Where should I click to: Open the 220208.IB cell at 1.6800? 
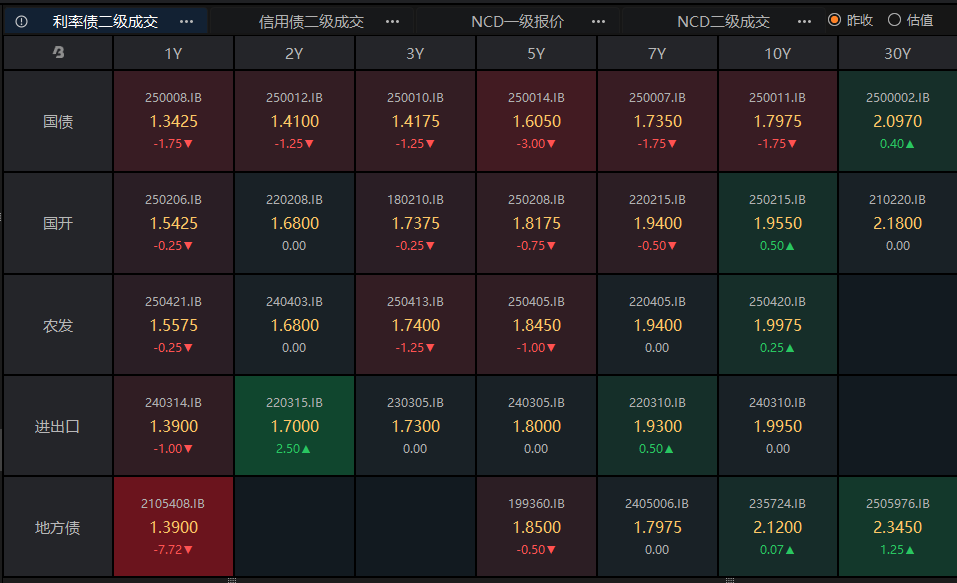(294, 223)
